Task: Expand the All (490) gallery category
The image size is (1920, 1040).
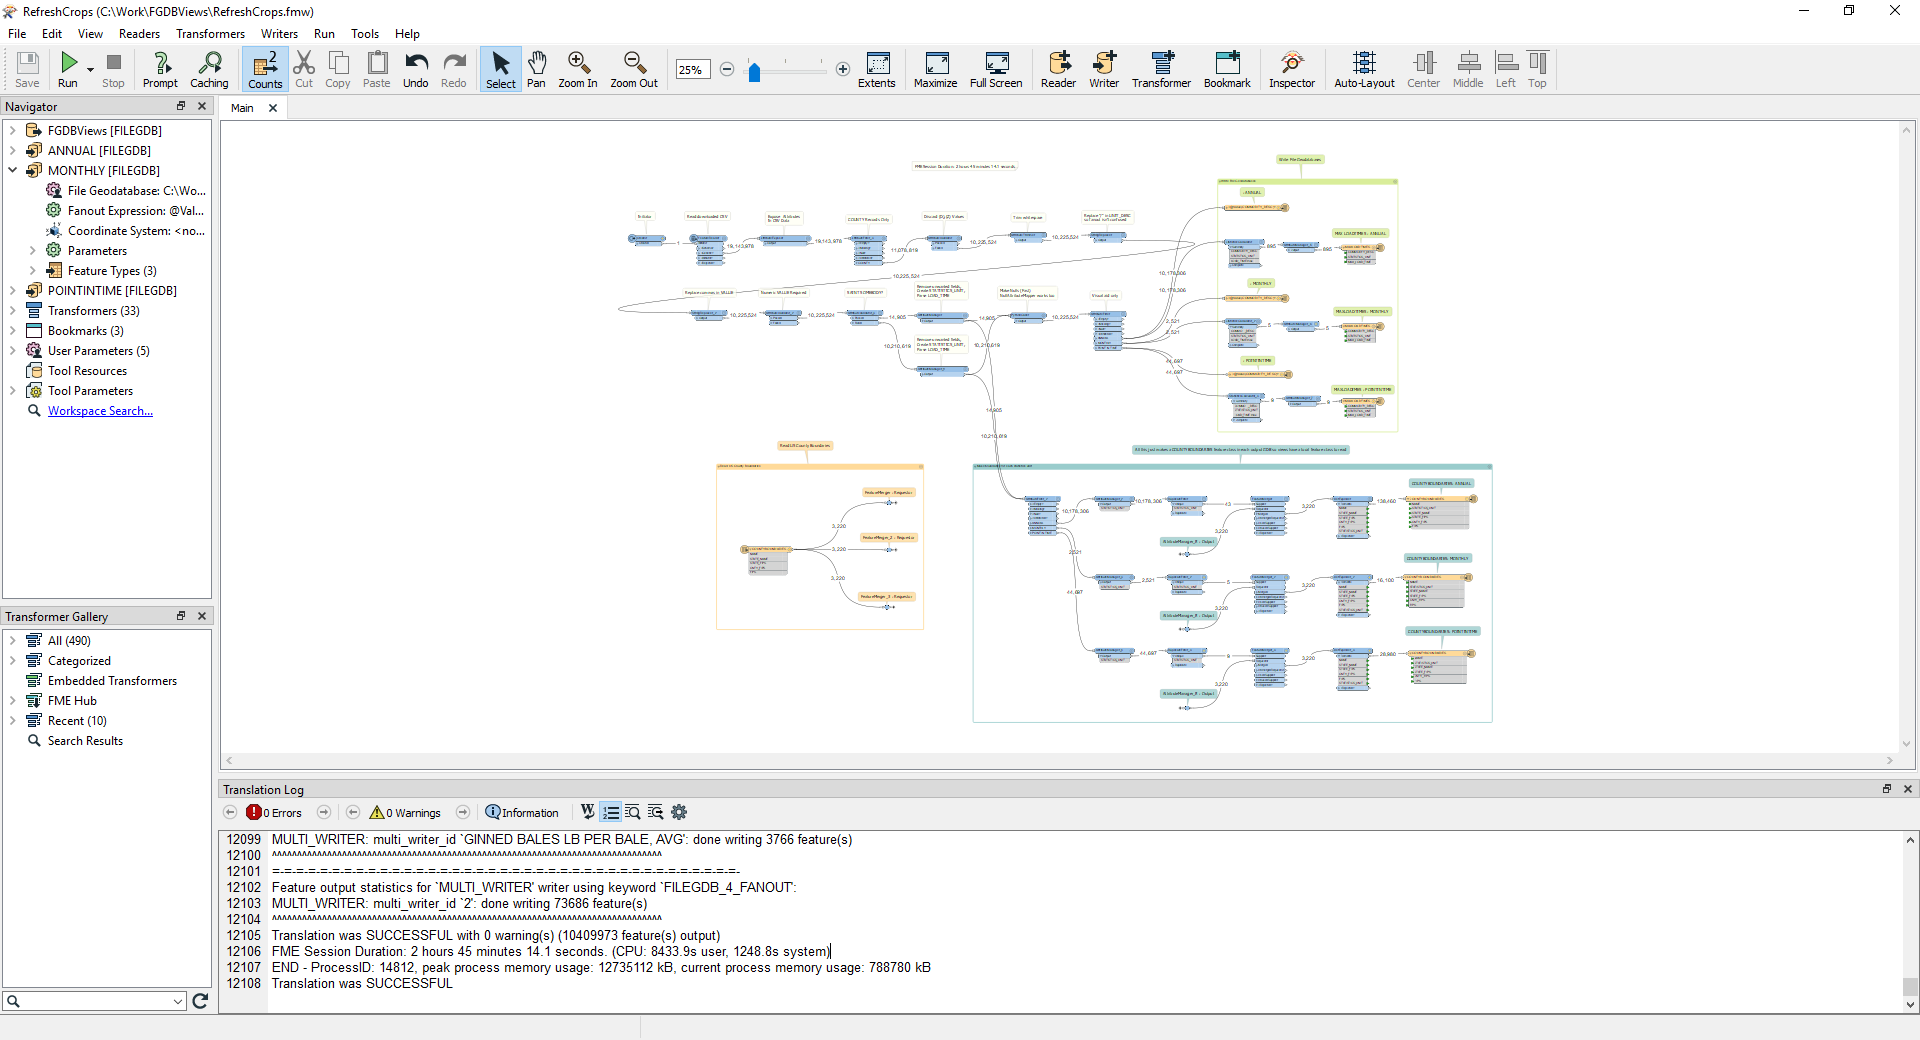Action: [13, 641]
